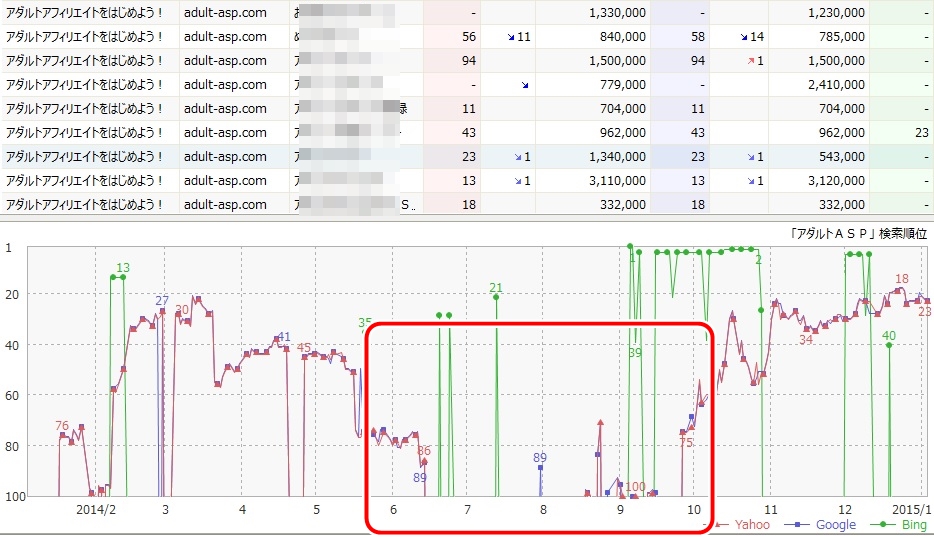The height and width of the screenshot is (537, 934).
Task: Click the Google legend entry in the chart
Action: point(821,524)
